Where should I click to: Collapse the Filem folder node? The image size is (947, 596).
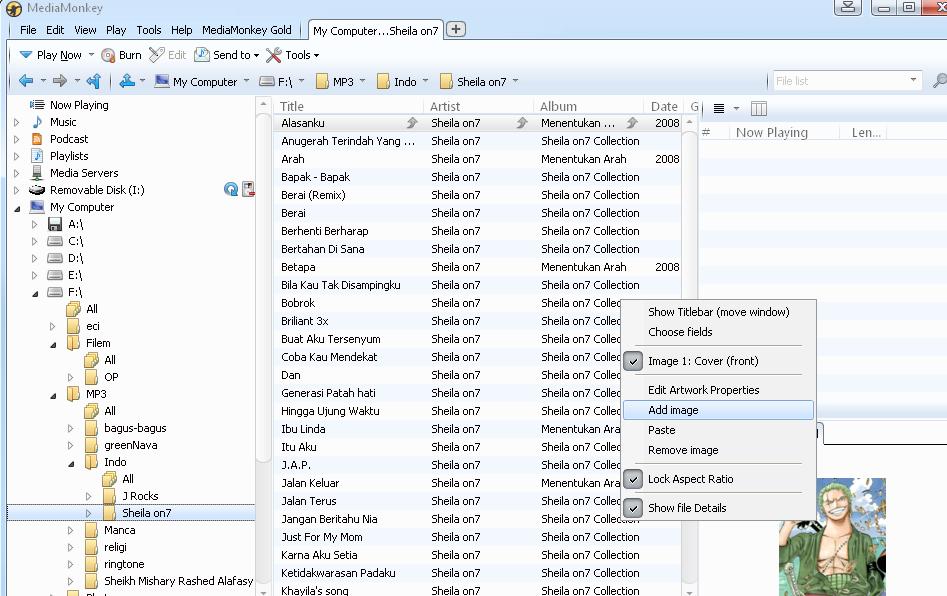click(53, 344)
